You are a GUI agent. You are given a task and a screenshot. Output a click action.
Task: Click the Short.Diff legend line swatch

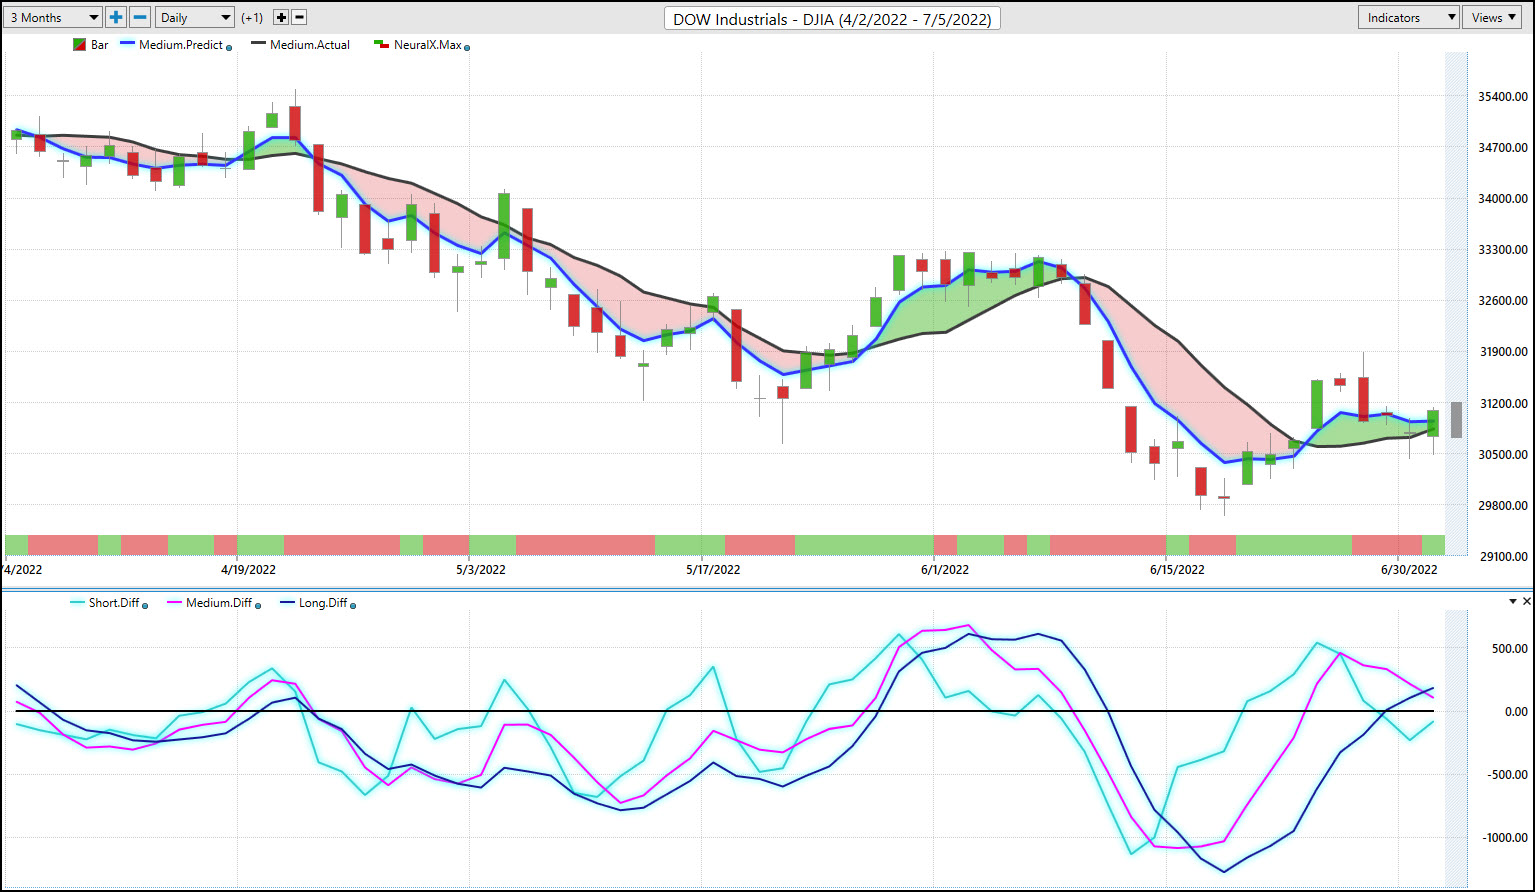(77, 603)
